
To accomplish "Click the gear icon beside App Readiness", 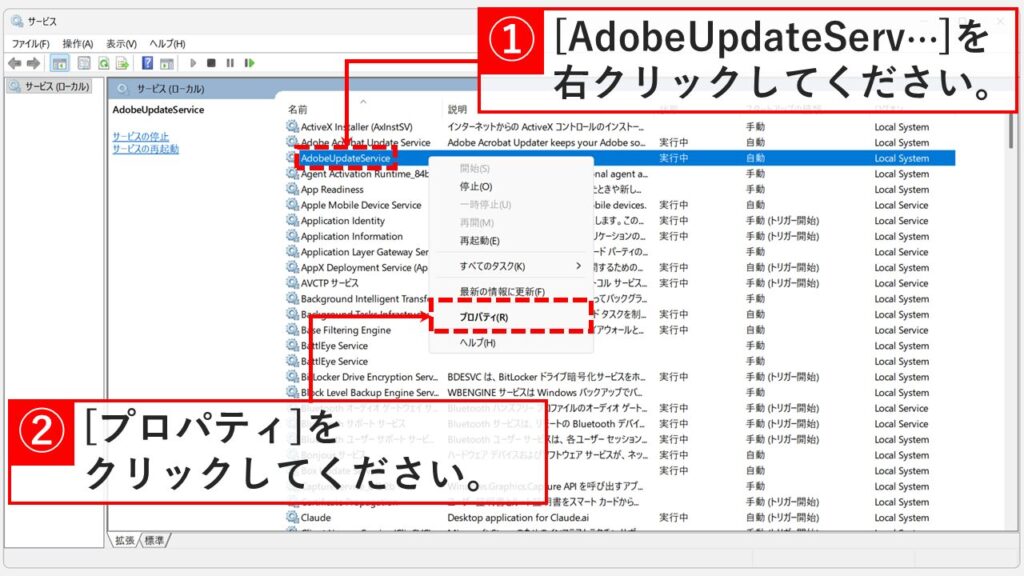I will coord(293,189).
